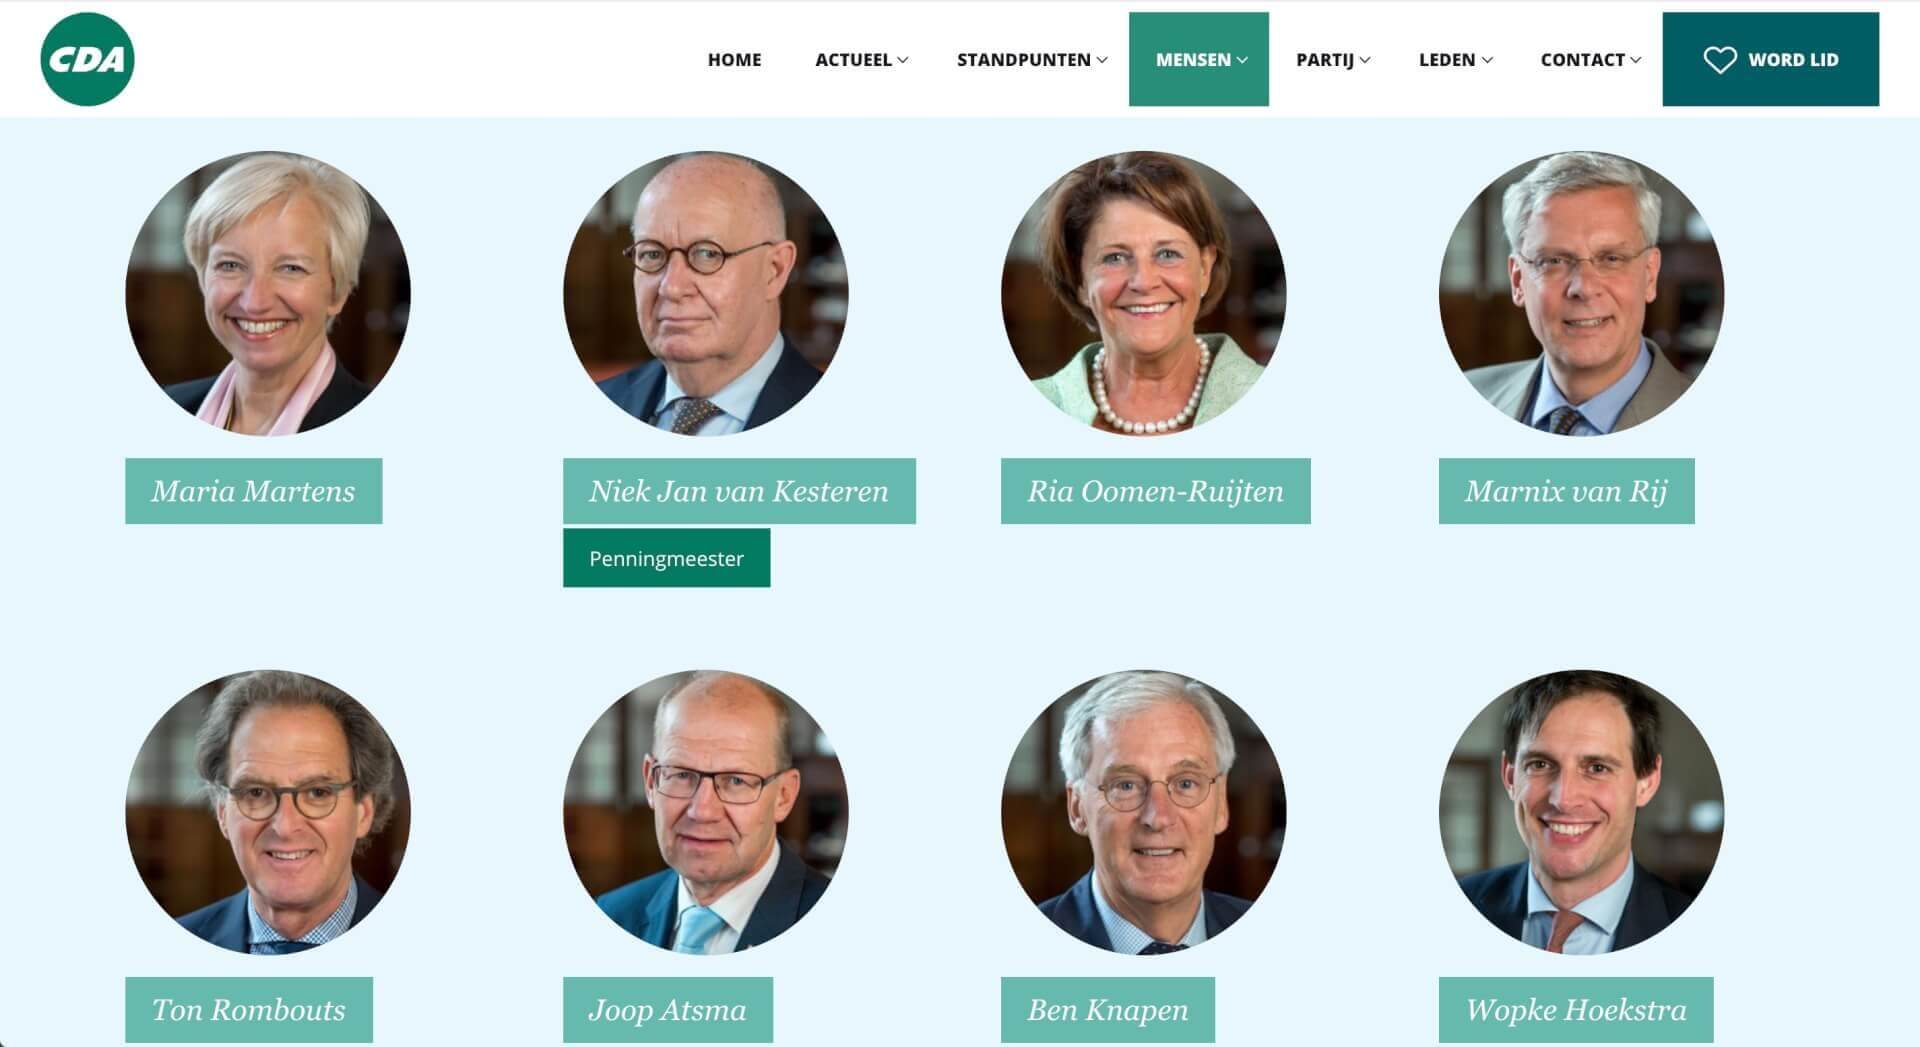Viewport: 1920px width, 1047px height.
Task: Open the Ben Knapen name link
Action: tap(1108, 1010)
